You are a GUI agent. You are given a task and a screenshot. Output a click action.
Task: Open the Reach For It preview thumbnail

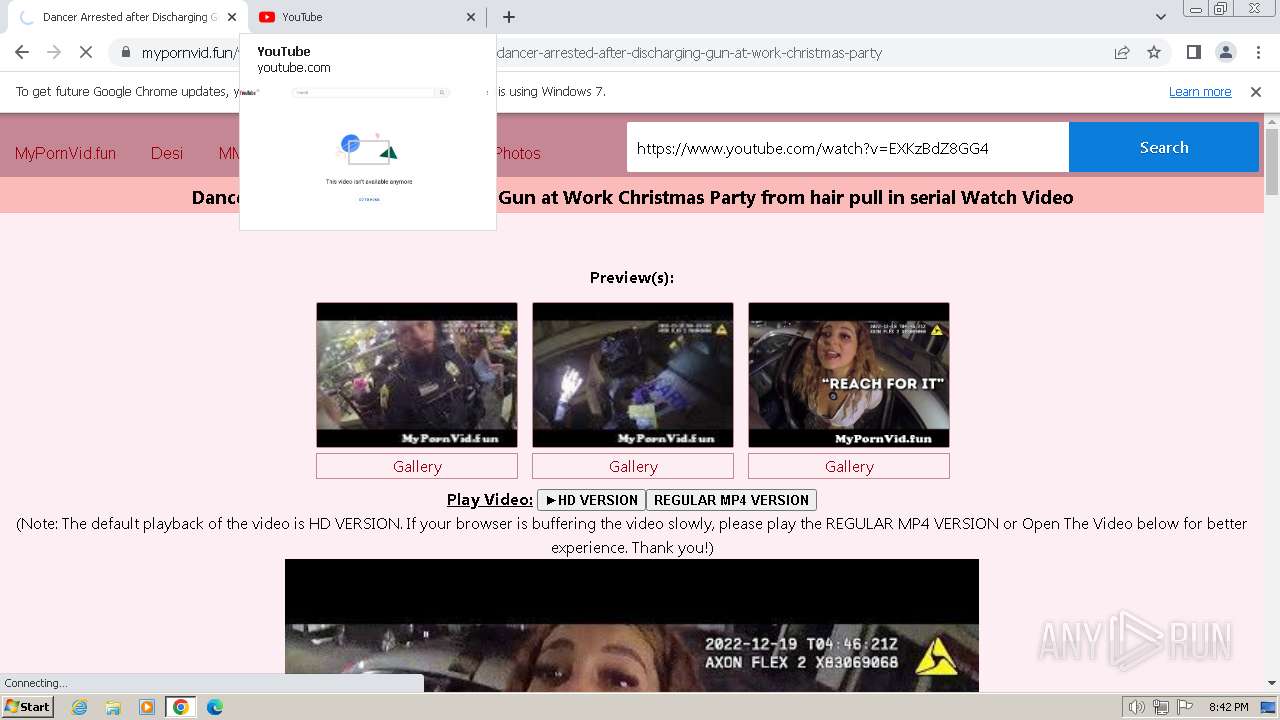[x=849, y=375]
